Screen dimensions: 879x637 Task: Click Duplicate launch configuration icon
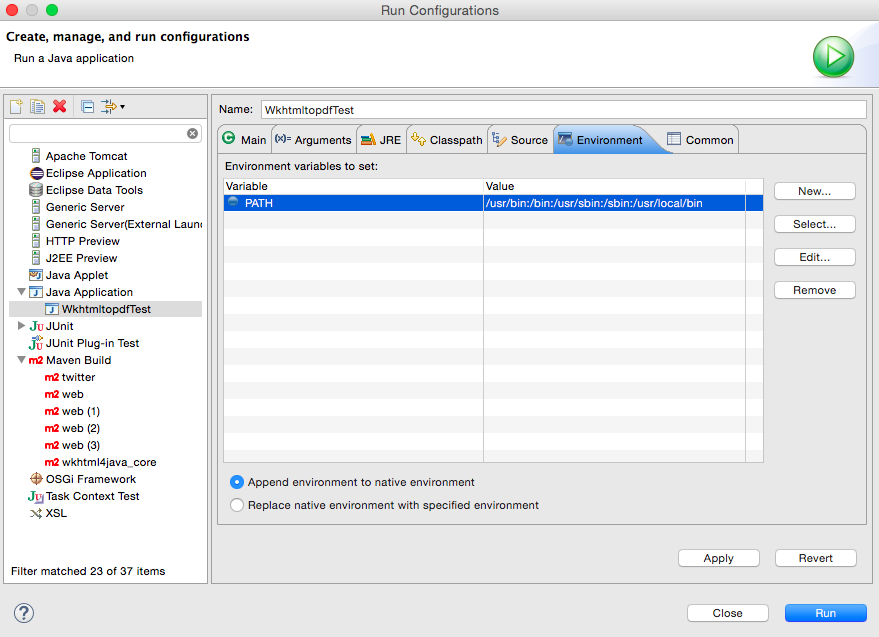click(38, 106)
